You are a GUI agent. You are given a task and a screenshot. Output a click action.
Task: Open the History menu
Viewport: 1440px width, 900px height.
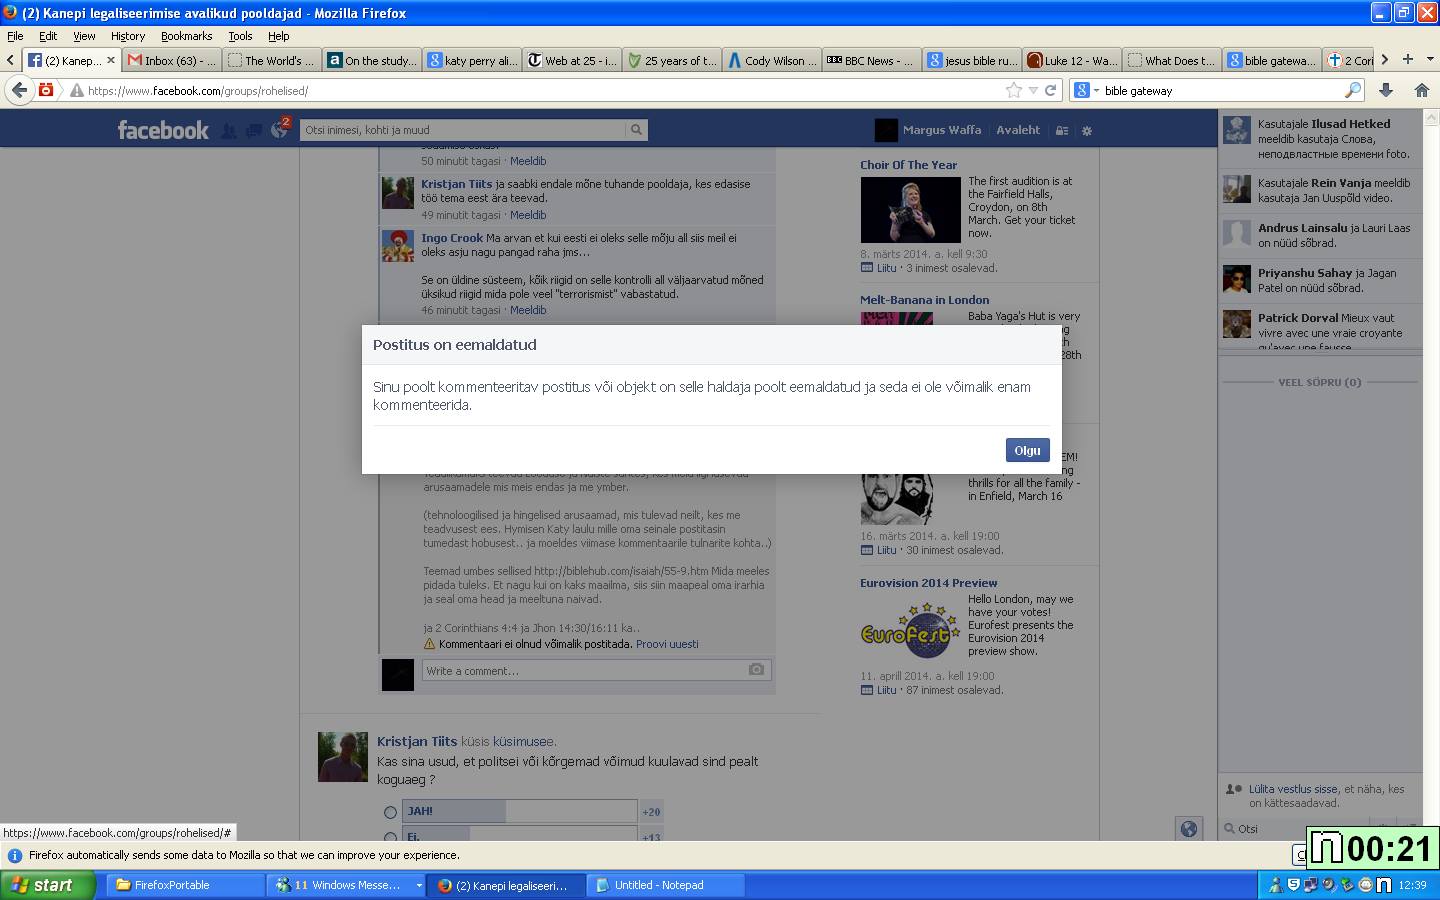128,35
